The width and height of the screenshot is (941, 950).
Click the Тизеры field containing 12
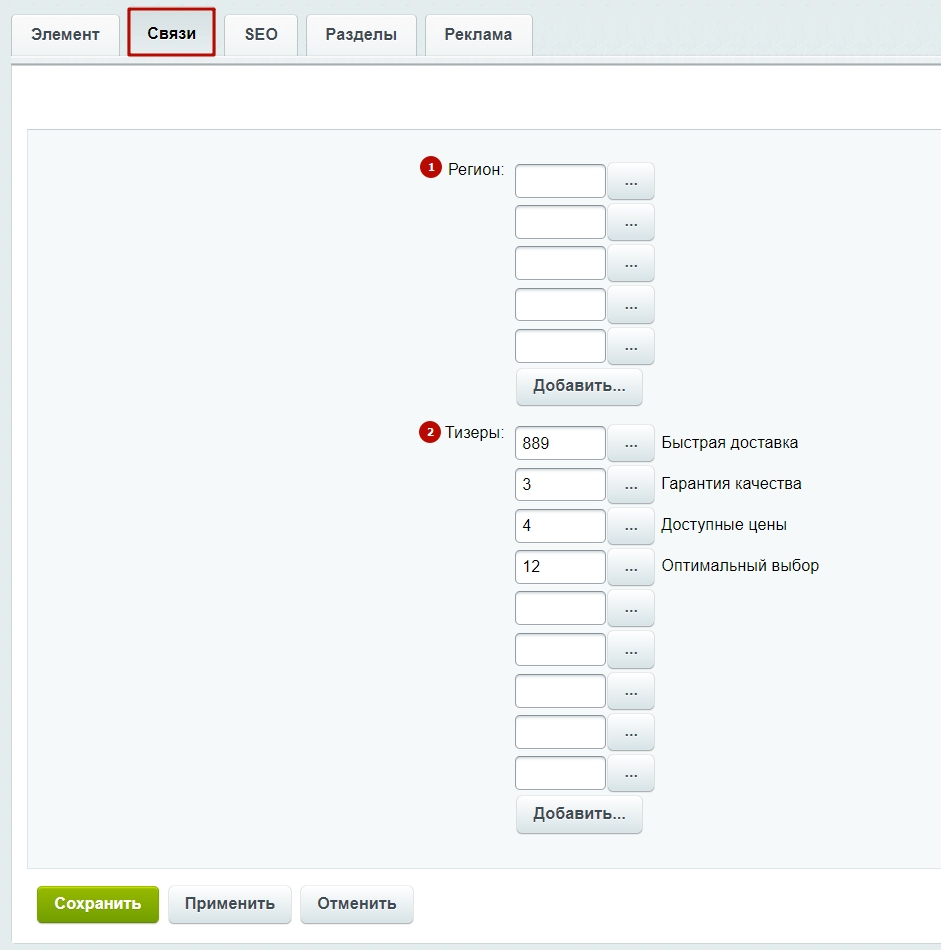pyautogui.click(x=560, y=567)
